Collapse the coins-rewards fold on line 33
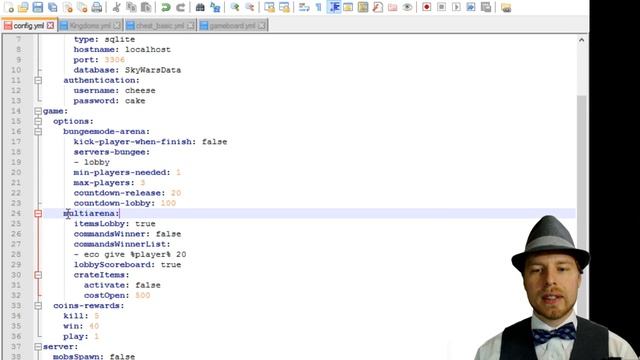The height and width of the screenshot is (360, 640). point(38,306)
